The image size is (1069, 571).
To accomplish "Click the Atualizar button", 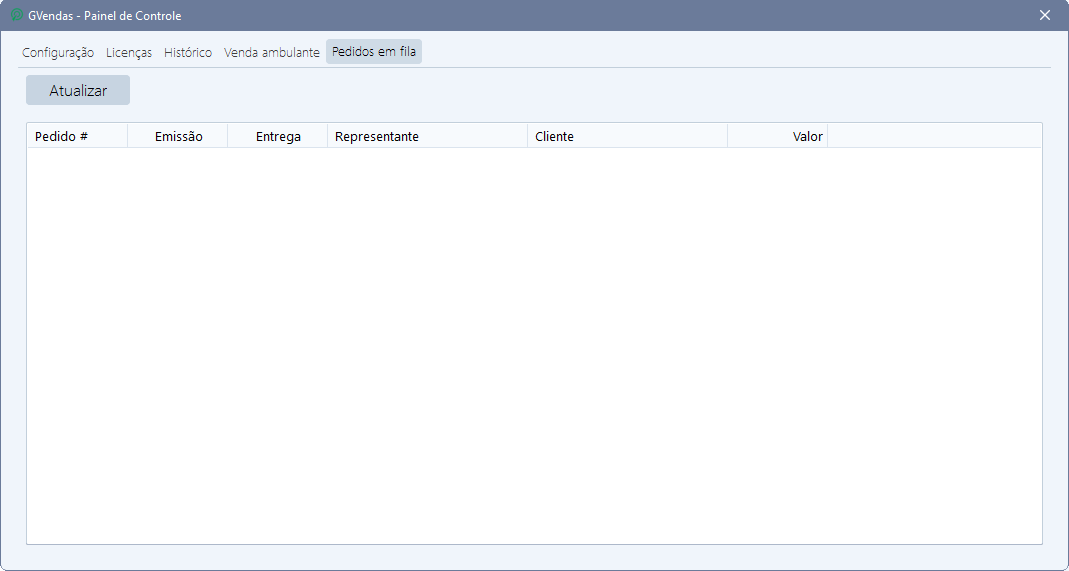I will pos(78,91).
